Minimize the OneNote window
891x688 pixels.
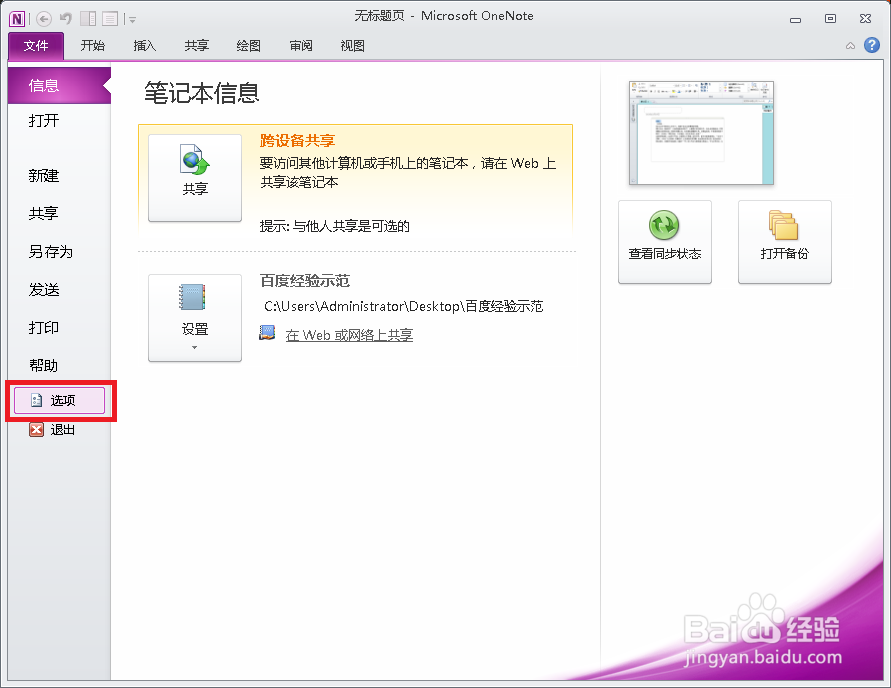796,20
